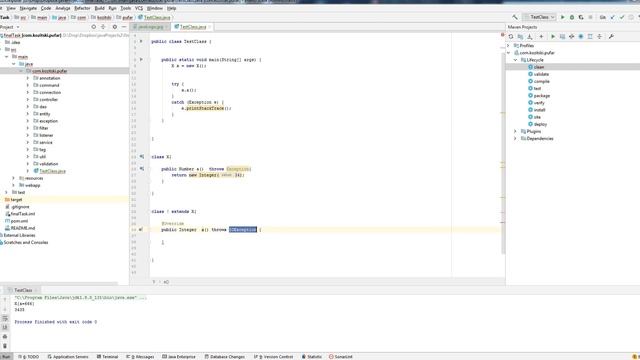640x360 pixels.
Task: Execute Maven goal icon in Maven toolbar
Action: 562,36
